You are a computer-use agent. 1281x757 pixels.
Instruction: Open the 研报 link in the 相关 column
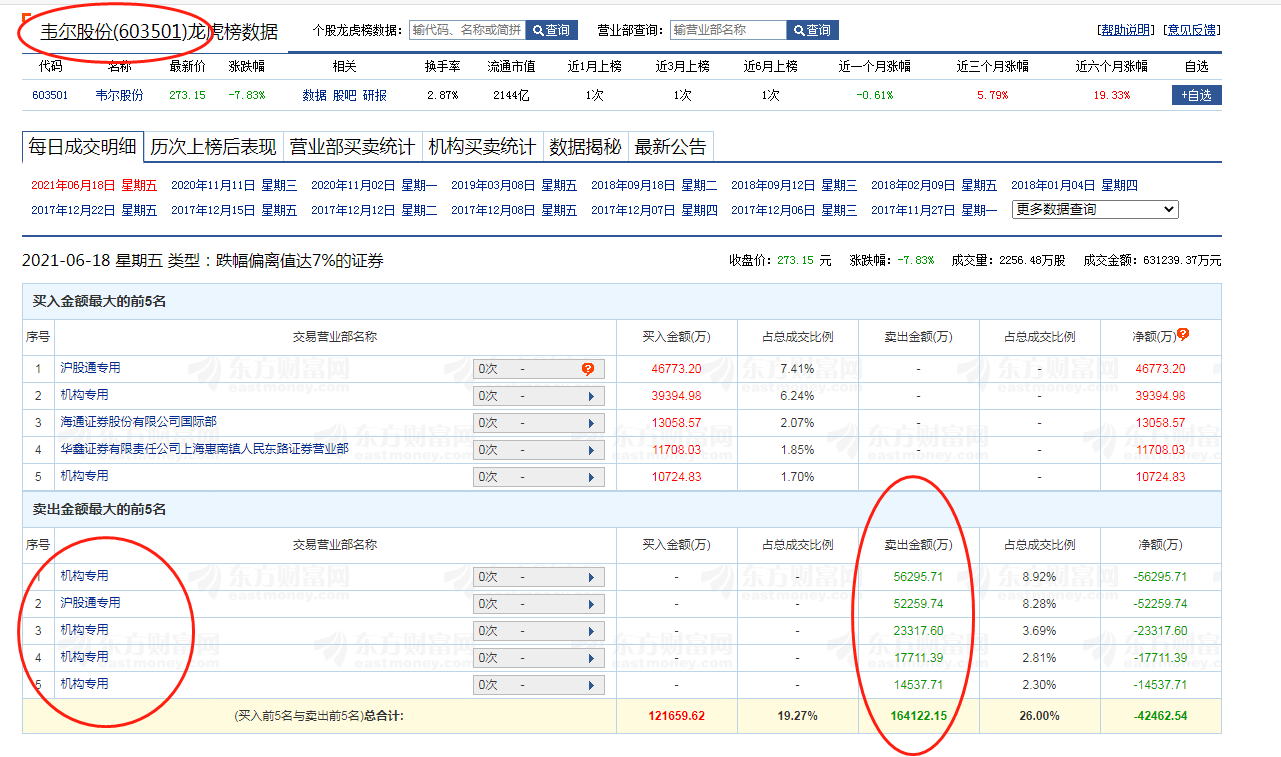click(374, 95)
